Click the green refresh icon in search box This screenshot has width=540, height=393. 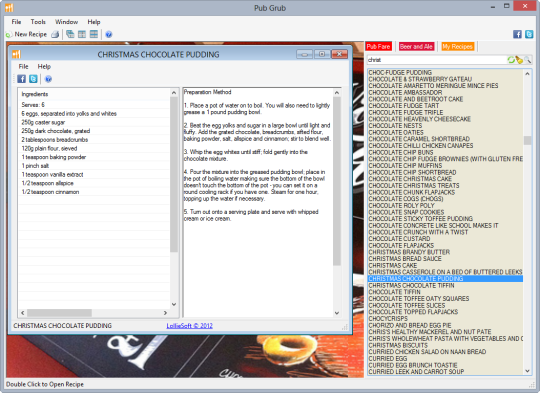click(511, 60)
